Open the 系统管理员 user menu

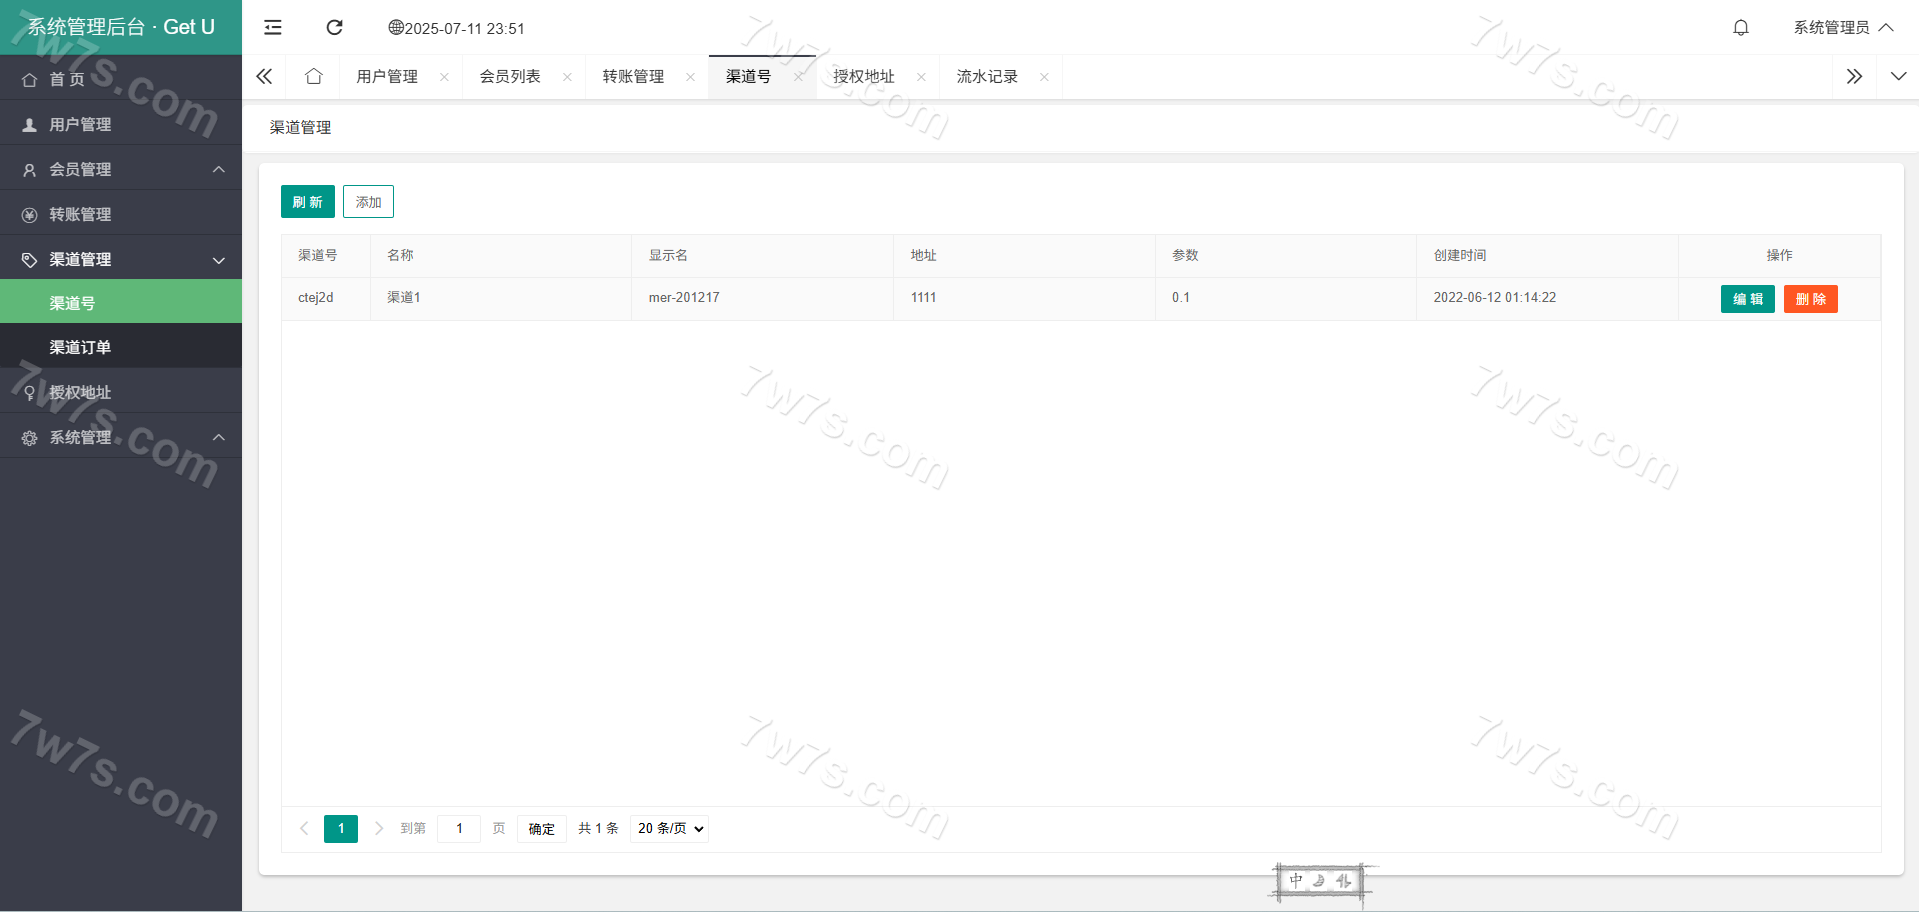pos(1842,28)
